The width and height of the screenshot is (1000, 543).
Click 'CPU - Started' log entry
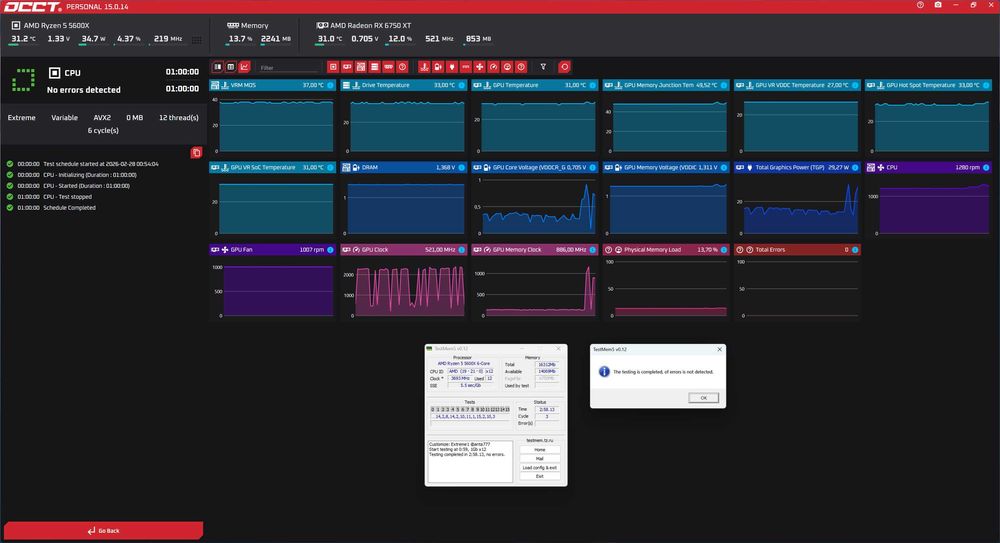86,186
